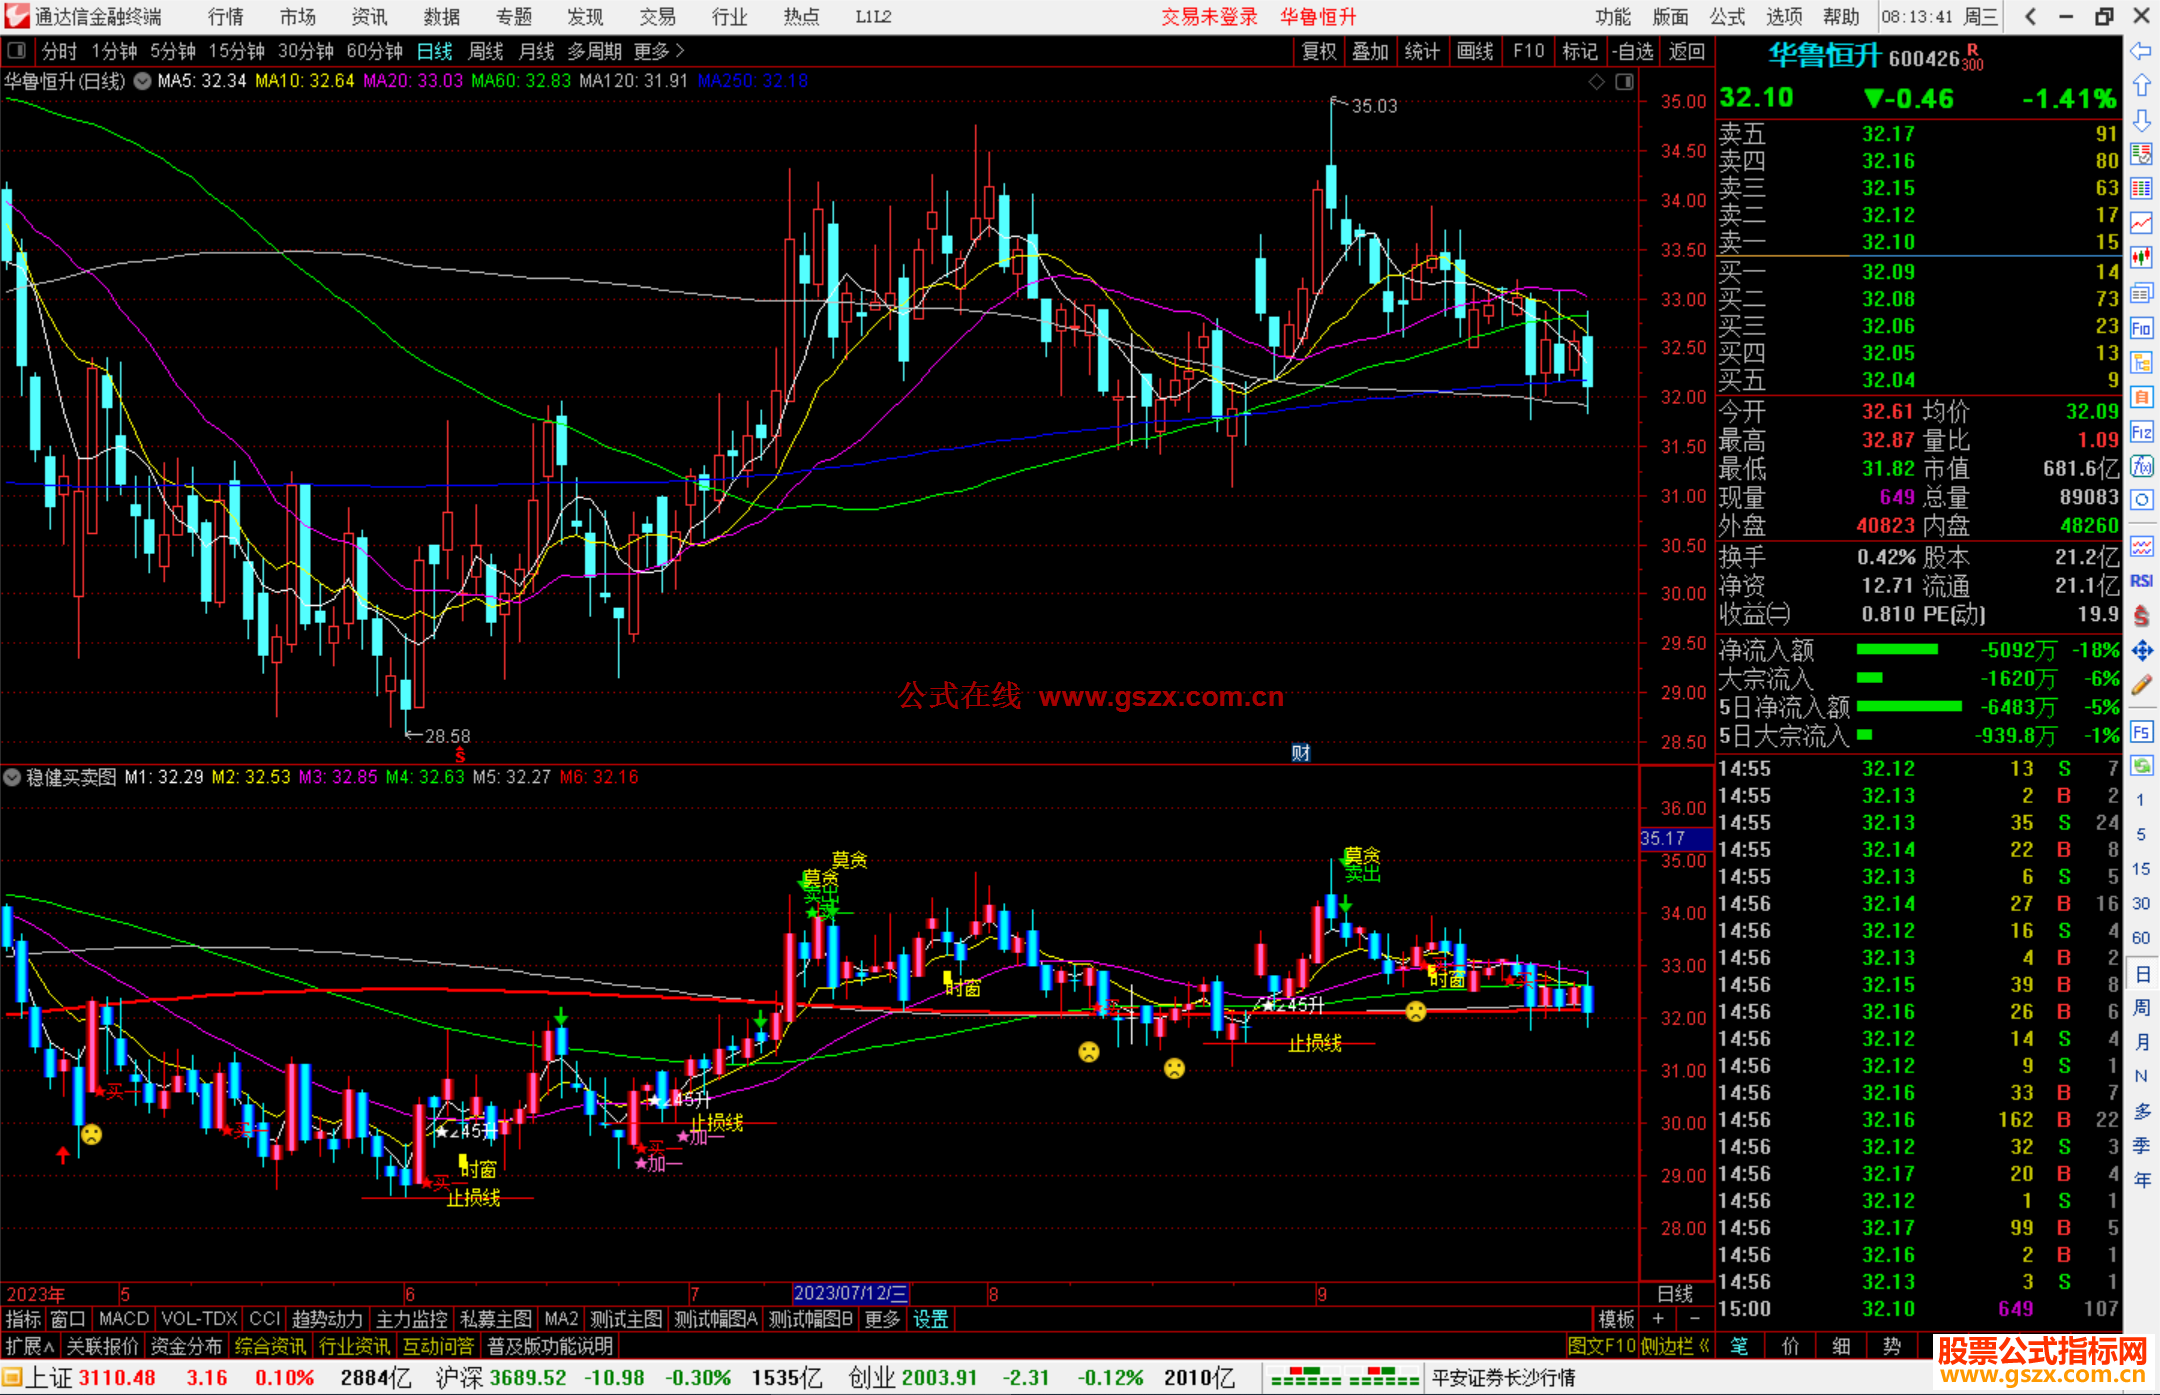The image size is (2160, 1395).
Task: Open the 选项 menu
Action: click(x=1784, y=17)
